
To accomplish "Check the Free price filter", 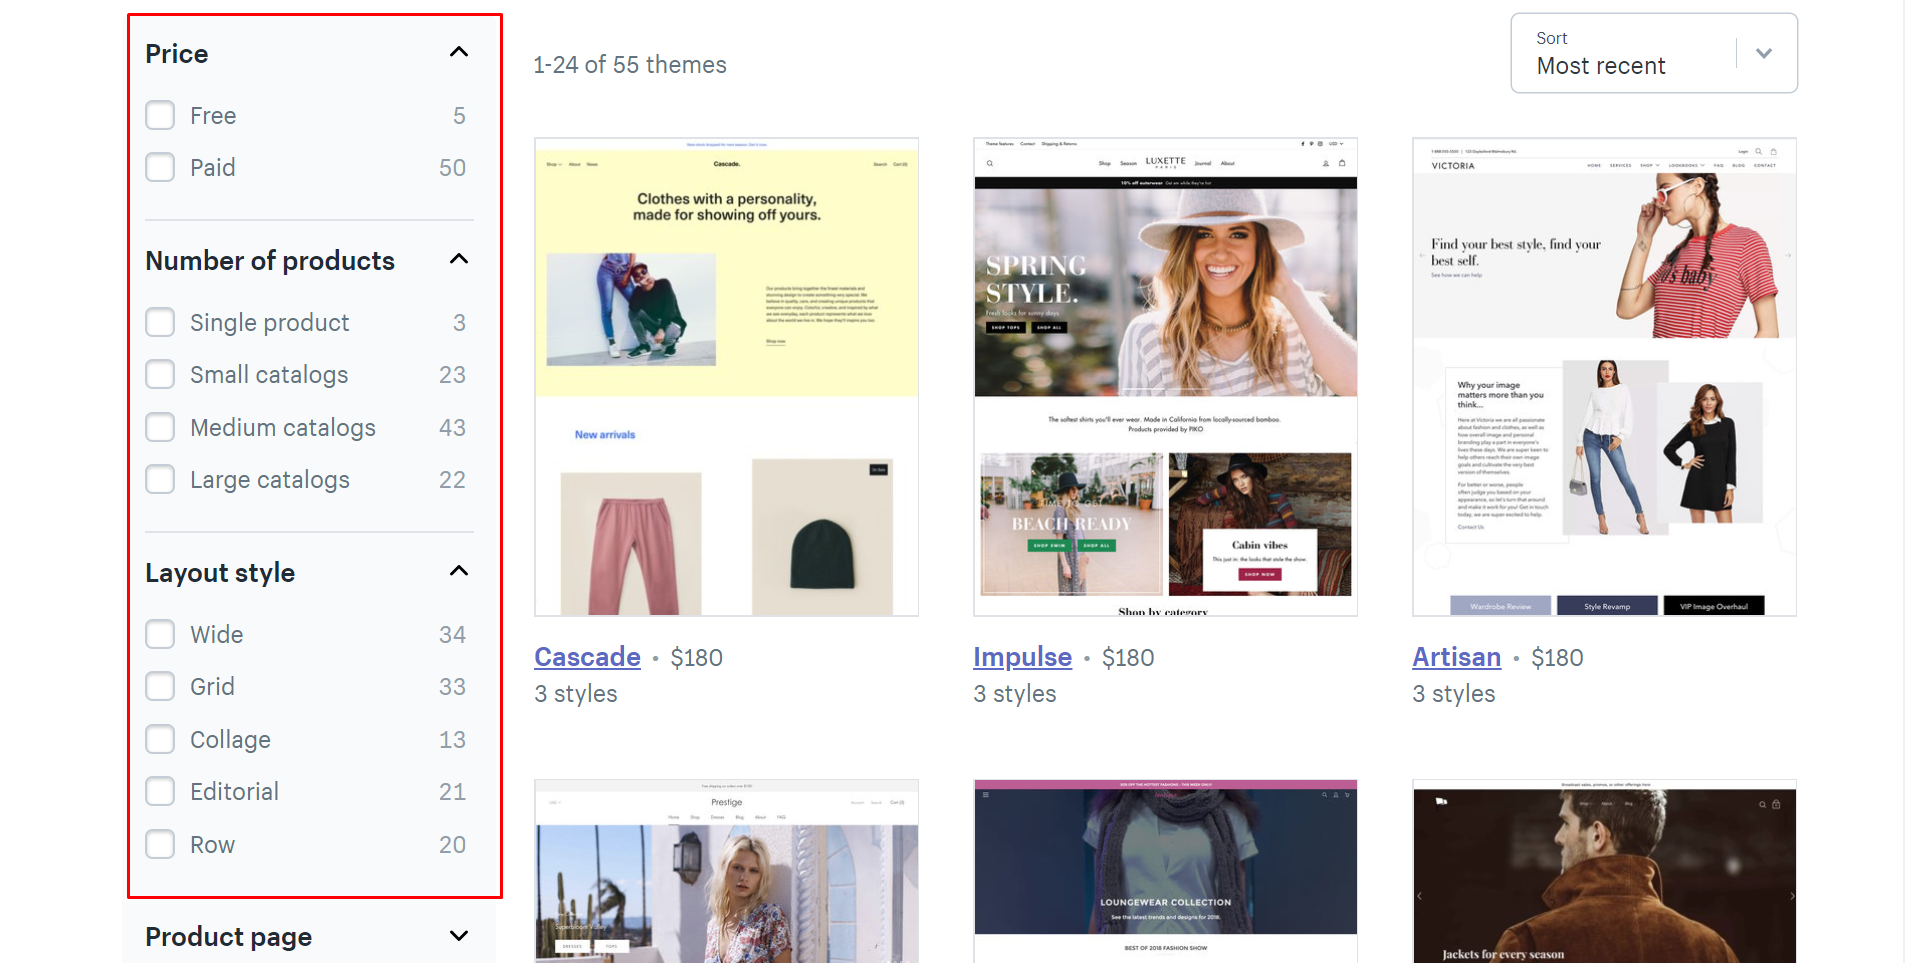I will pos(160,115).
